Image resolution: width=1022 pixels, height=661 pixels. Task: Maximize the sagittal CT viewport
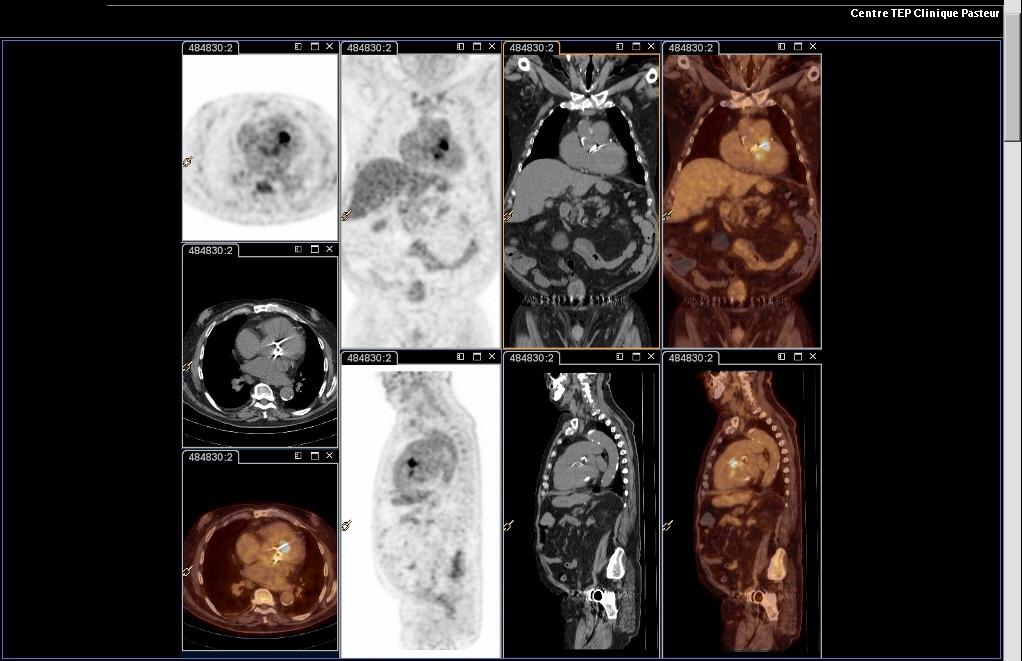tap(636, 357)
